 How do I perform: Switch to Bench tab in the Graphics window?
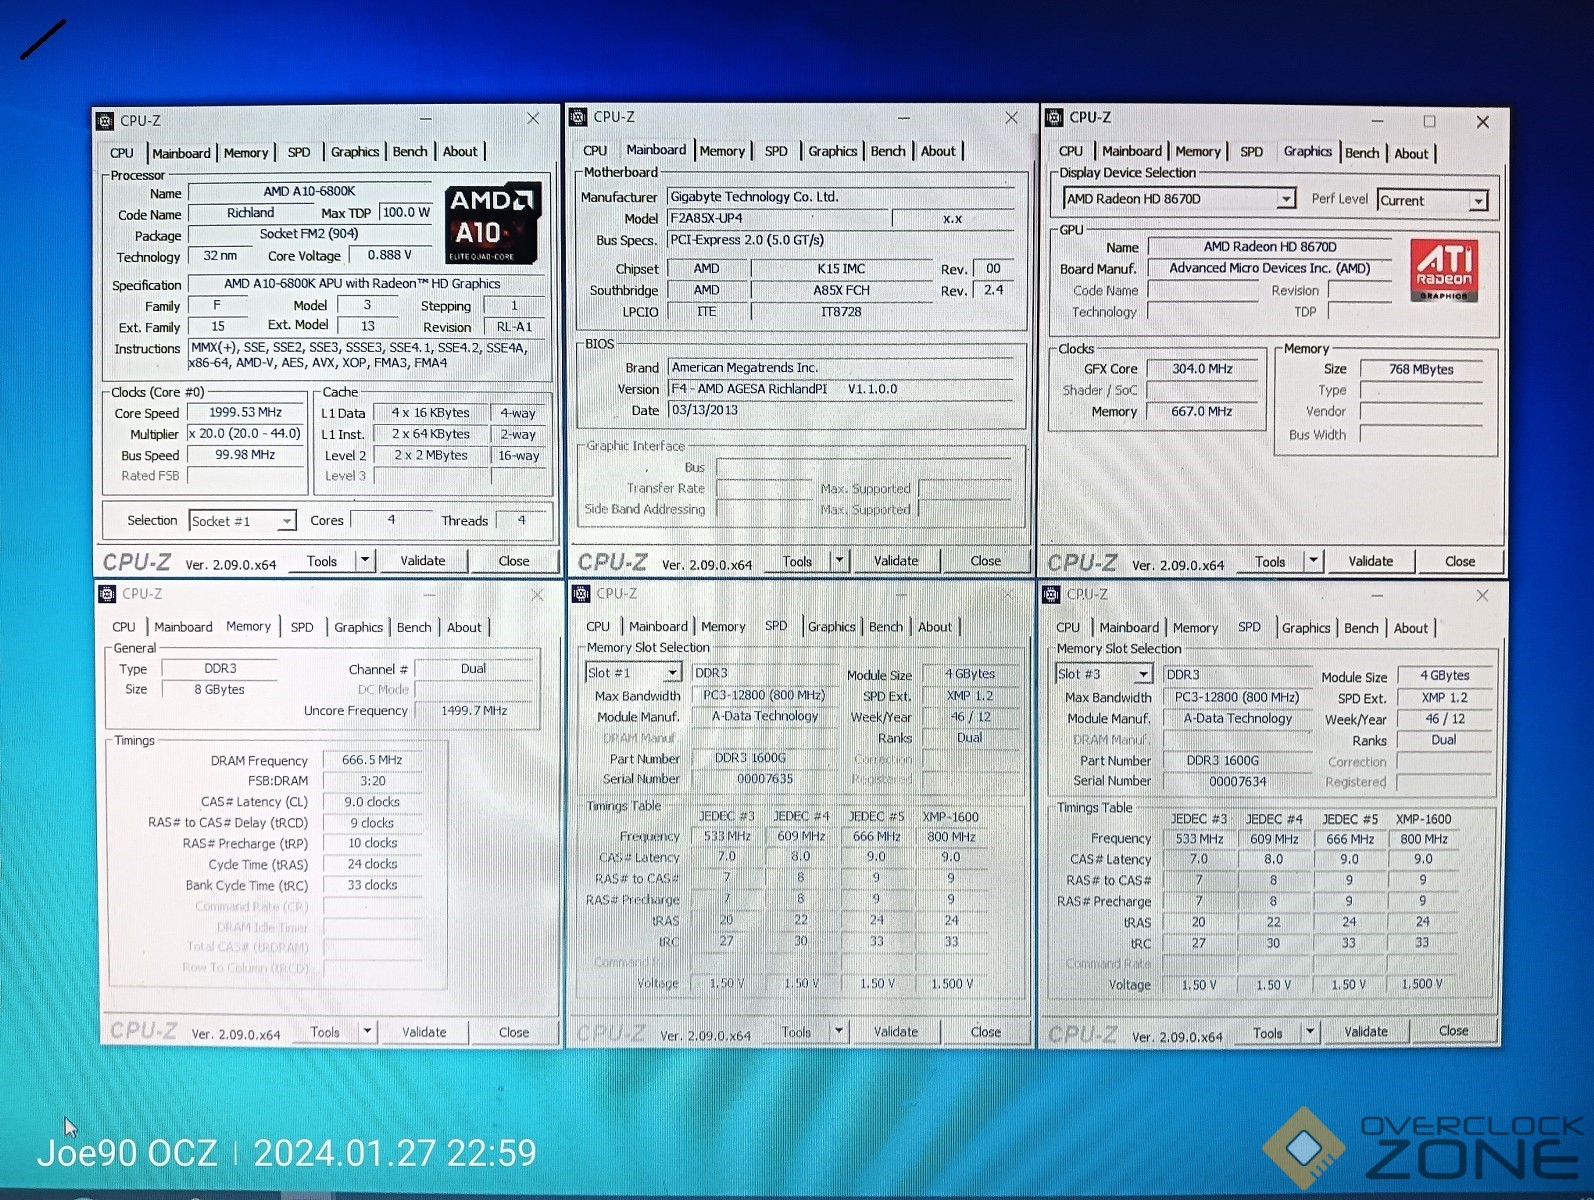pos(1361,153)
